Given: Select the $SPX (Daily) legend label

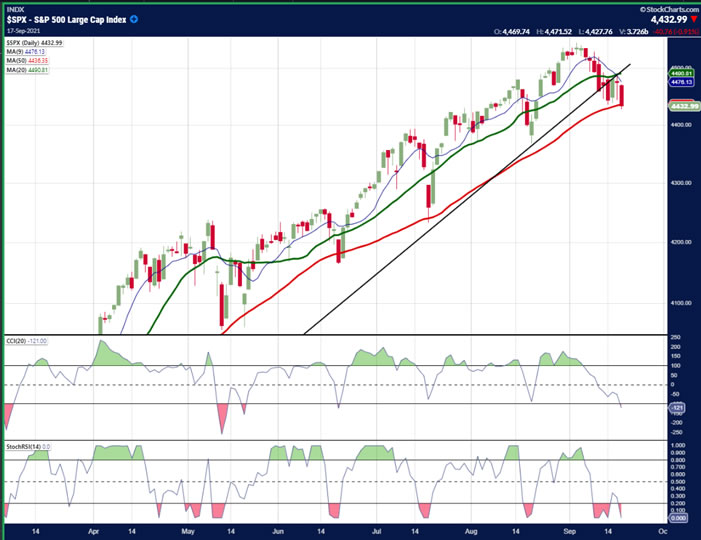Looking at the screenshot, I should coord(34,43).
